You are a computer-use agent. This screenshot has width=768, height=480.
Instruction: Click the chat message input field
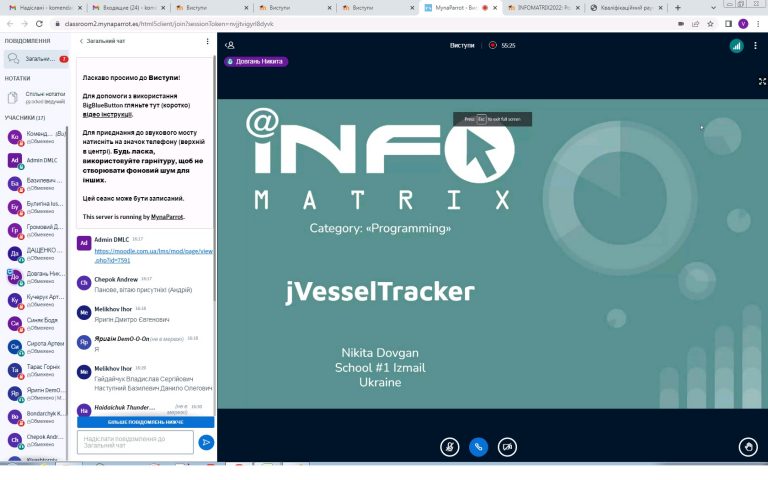click(134, 442)
